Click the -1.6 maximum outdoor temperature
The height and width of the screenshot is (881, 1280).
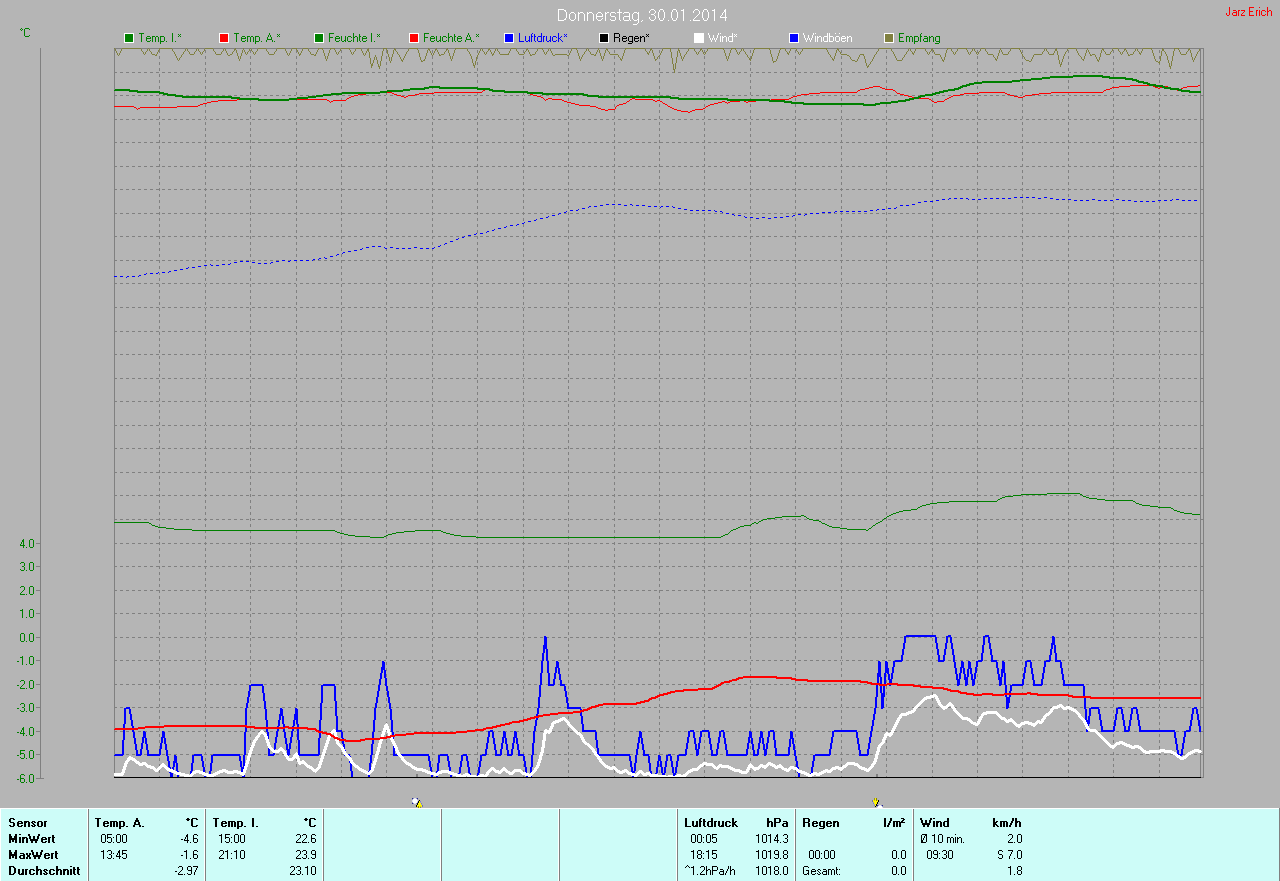189,855
